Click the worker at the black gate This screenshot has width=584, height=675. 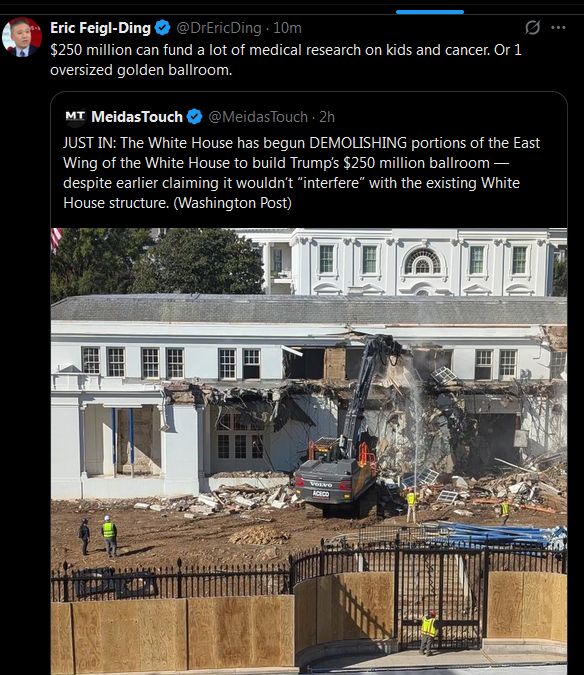point(429,632)
